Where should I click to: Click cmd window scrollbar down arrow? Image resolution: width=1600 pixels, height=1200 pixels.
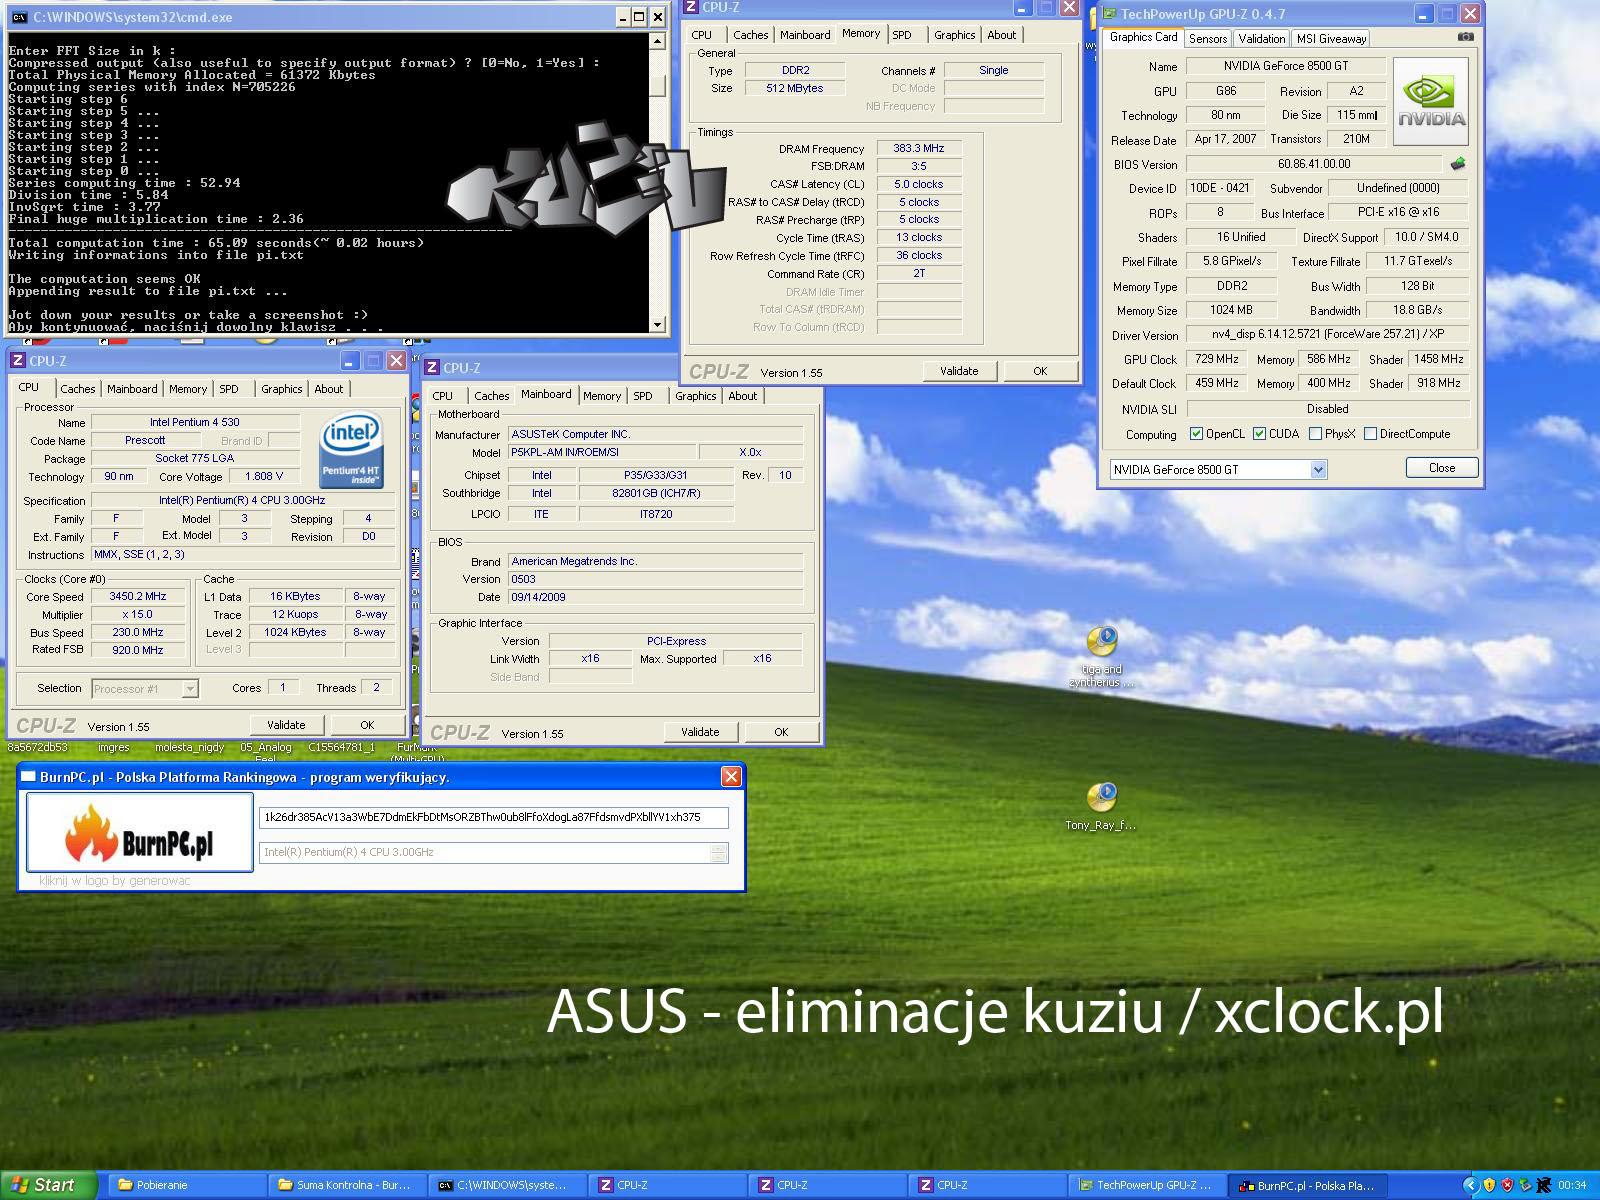point(657,324)
